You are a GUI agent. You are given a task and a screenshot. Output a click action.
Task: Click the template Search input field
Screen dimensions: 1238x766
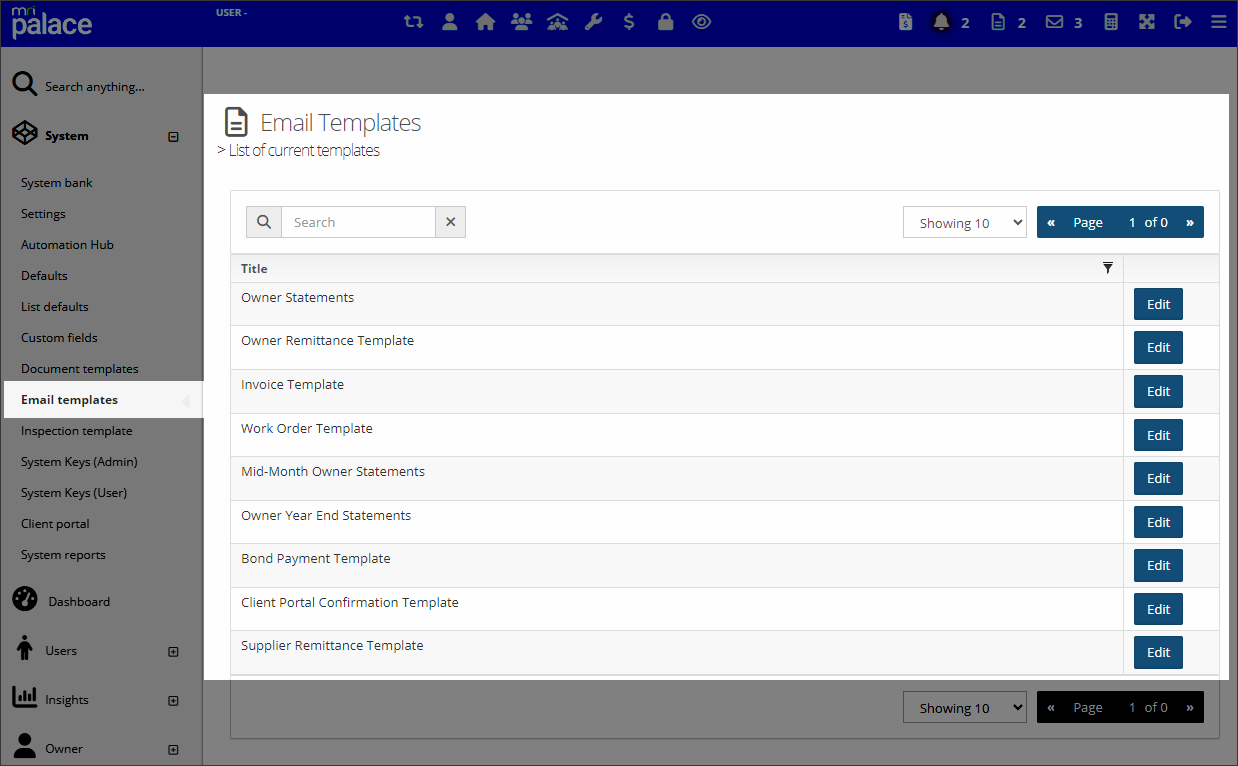click(x=358, y=222)
